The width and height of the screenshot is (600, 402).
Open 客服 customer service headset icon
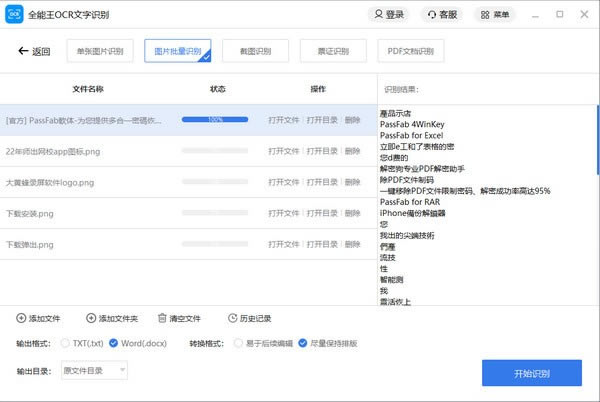430,15
